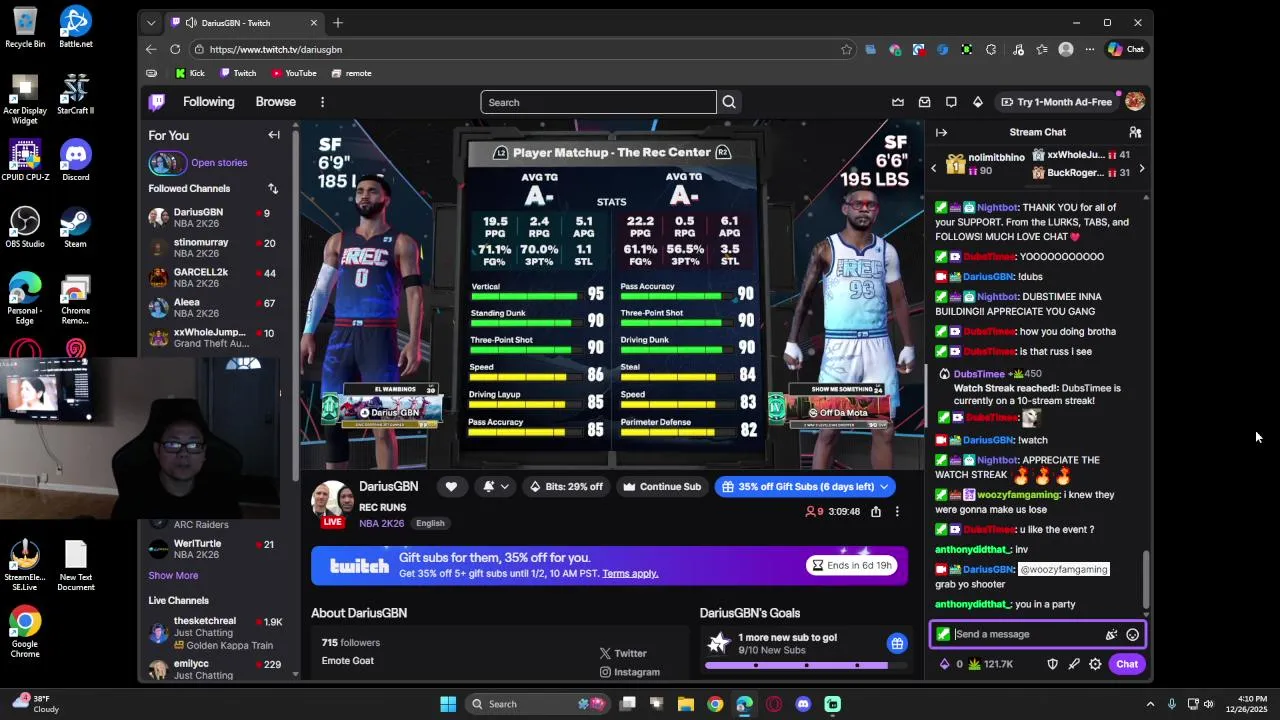
Task: Go to the Browse tab
Action: 275,102
